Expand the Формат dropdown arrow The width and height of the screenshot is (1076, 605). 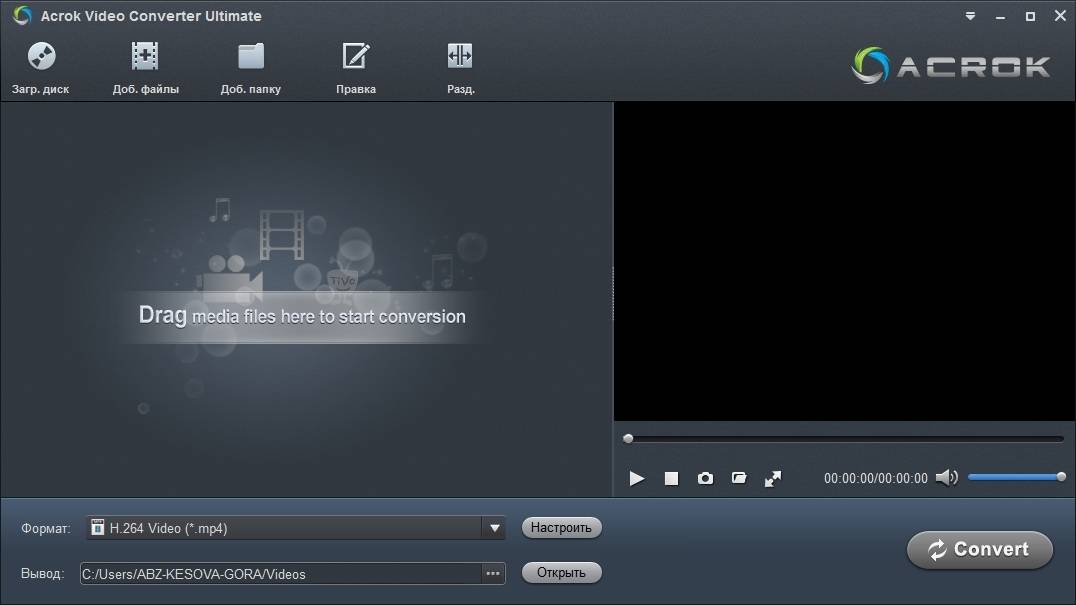pyautogui.click(x=495, y=528)
